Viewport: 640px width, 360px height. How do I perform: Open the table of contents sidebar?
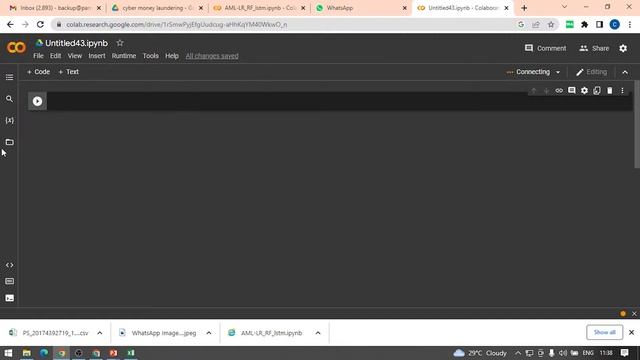pos(9,77)
